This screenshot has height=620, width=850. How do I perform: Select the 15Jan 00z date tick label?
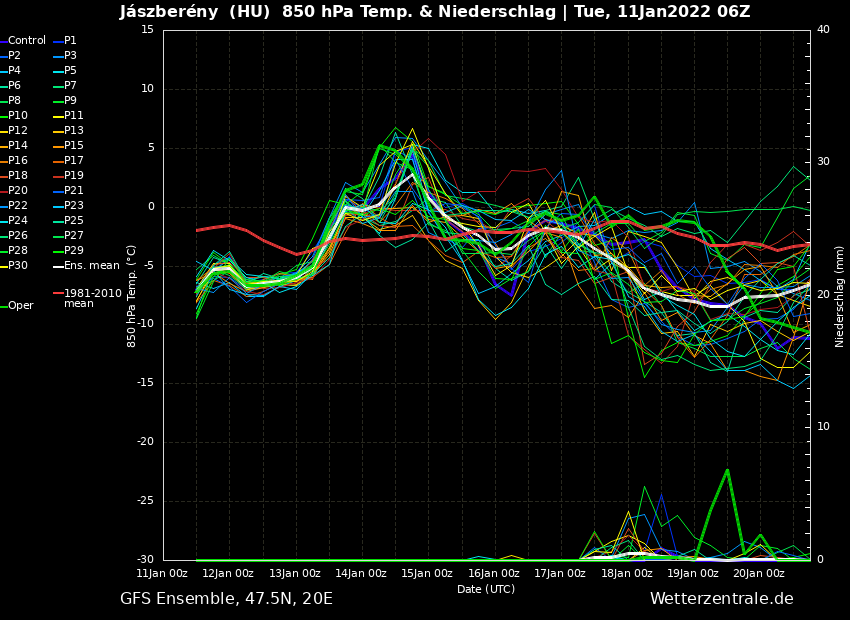(x=427, y=574)
